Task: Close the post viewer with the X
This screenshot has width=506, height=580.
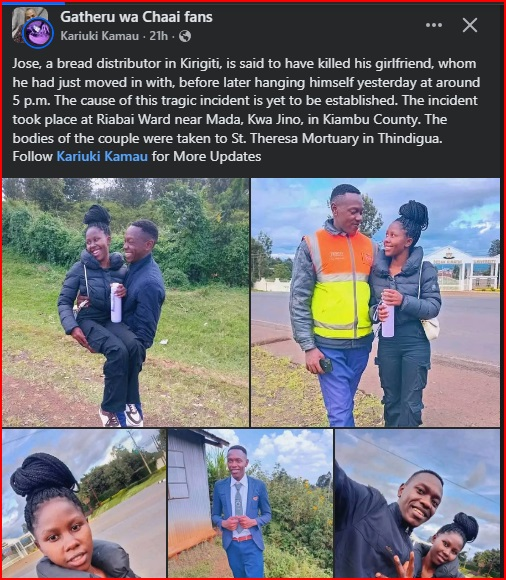Action: (470, 25)
